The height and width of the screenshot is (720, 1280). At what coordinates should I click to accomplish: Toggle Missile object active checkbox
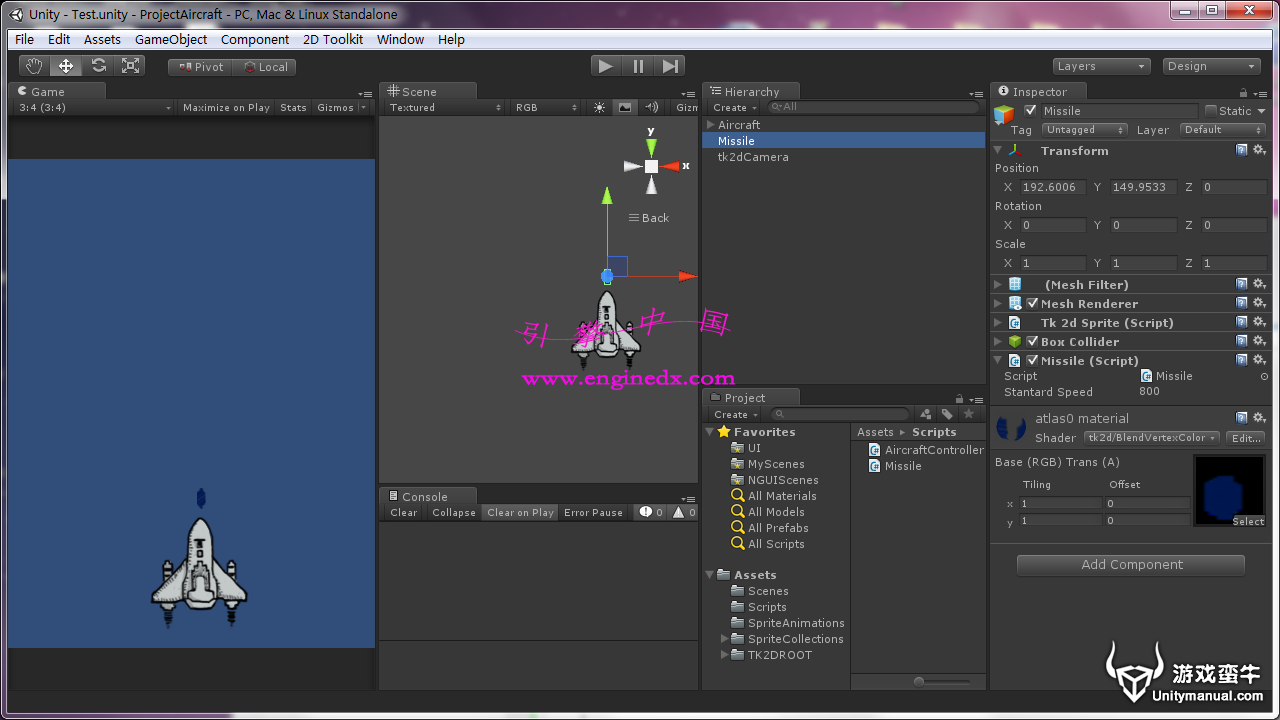click(1030, 111)
